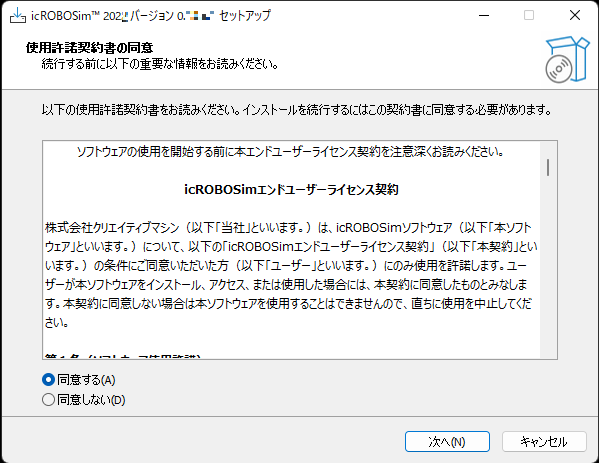
Task: Click the ソフトウェアの使用を開始する前に line in license
Action: tap(290, 152)
